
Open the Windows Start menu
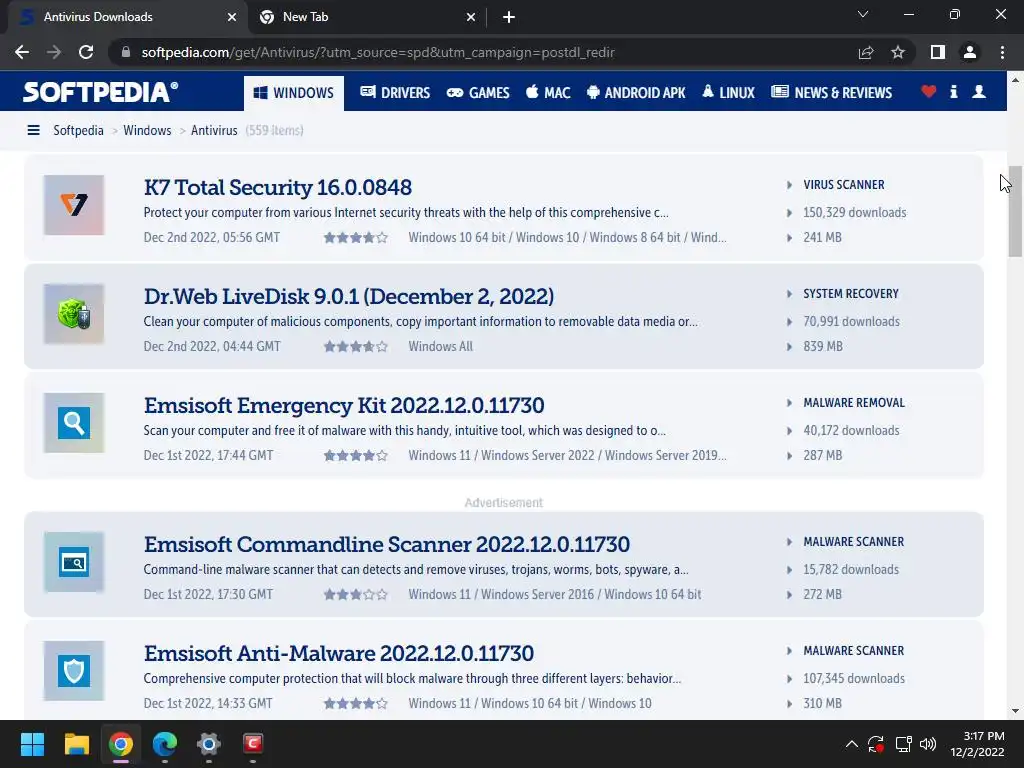32,744
